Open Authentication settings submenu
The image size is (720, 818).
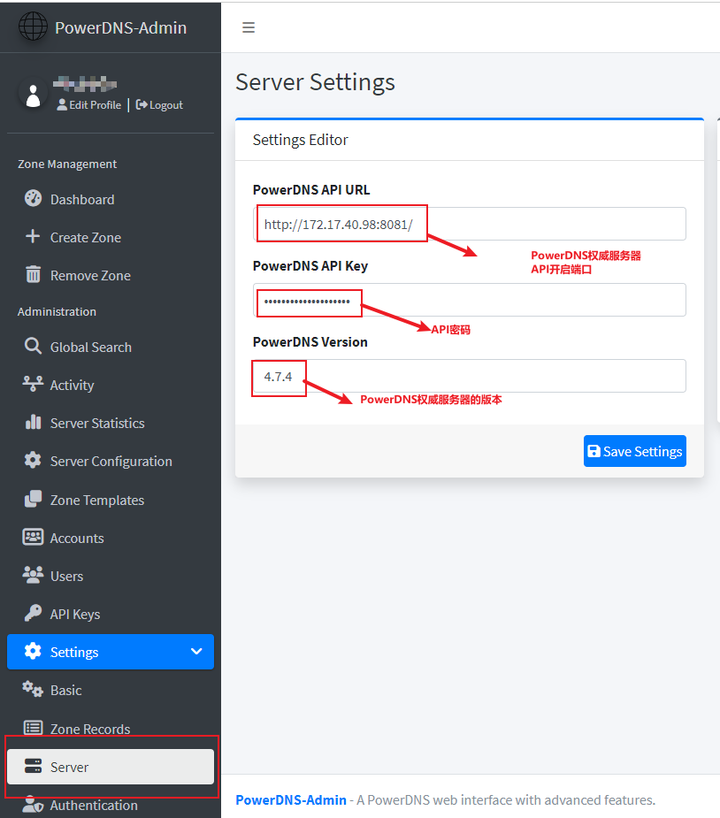coord(110,805)
